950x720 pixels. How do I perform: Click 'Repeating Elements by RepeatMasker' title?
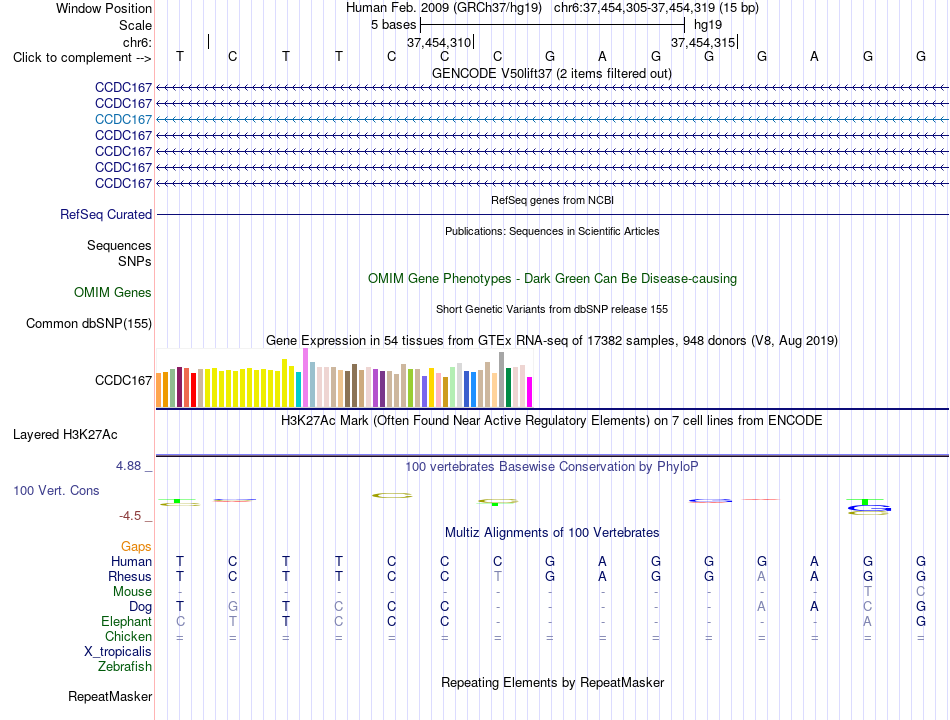click(553, 682)
